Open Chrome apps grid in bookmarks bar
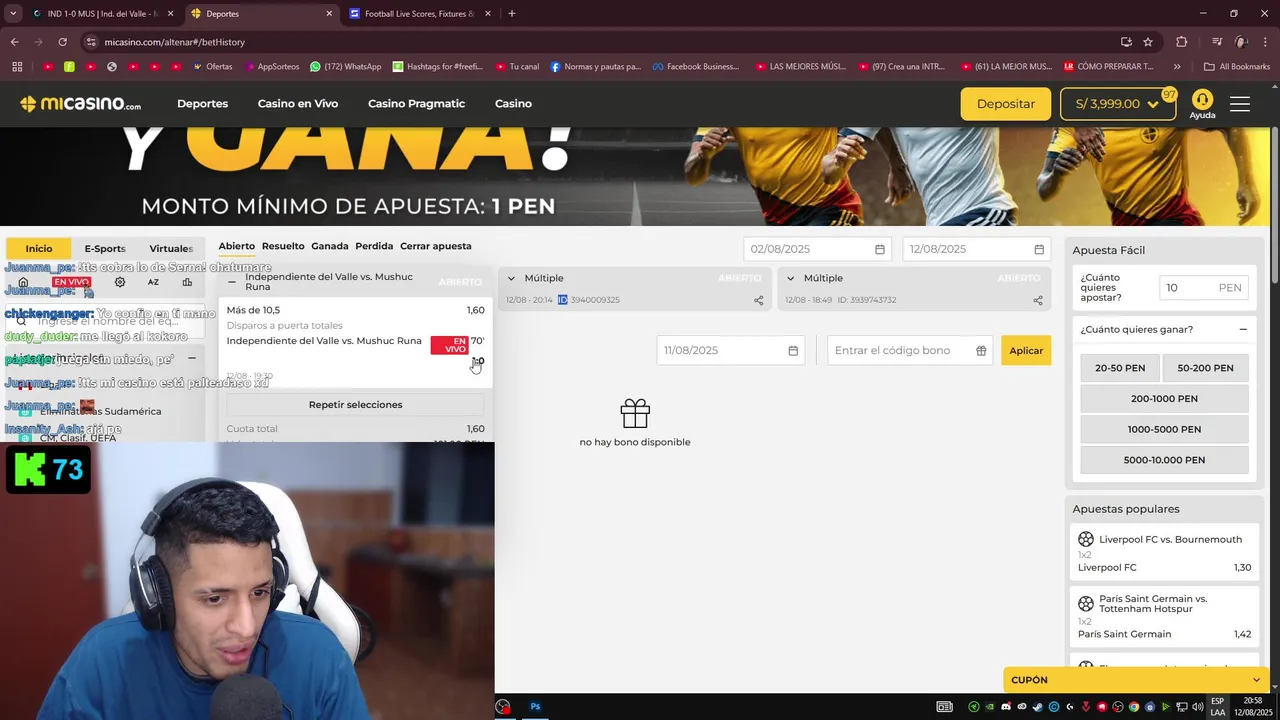 click(x=17, y=67)
